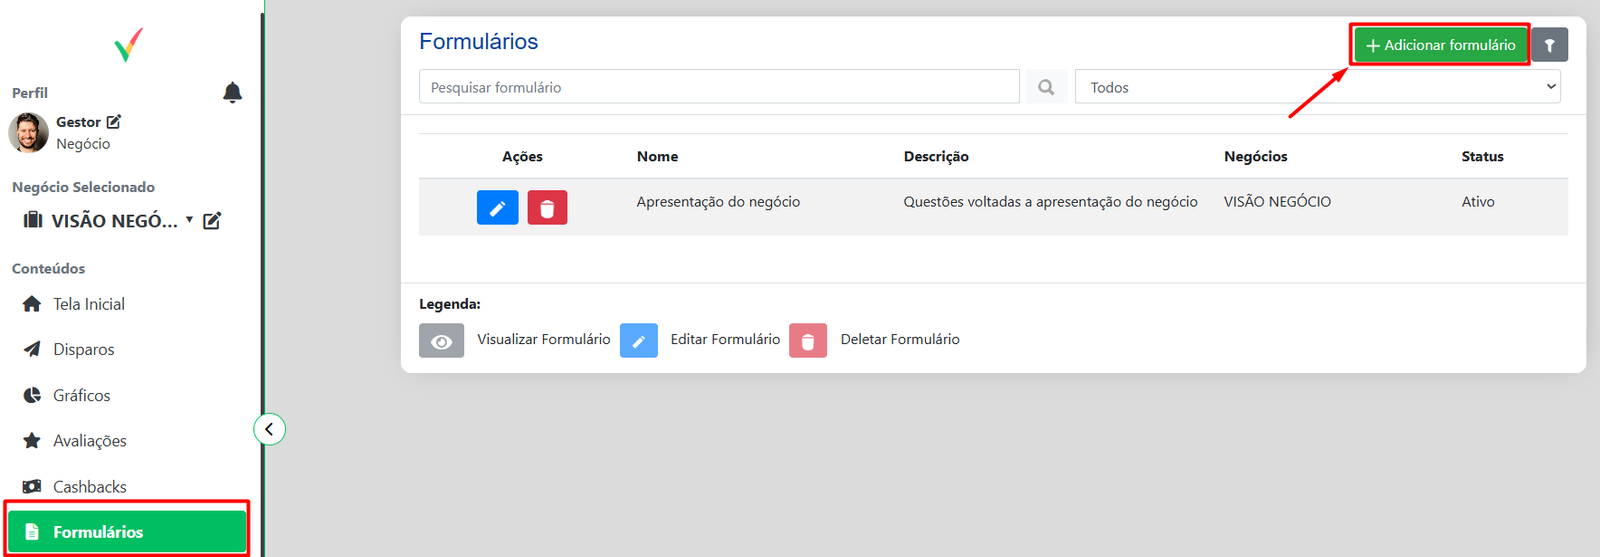Click the app logo checkmark
This screenshot has height=557, width=1600.
click(128, 45)
